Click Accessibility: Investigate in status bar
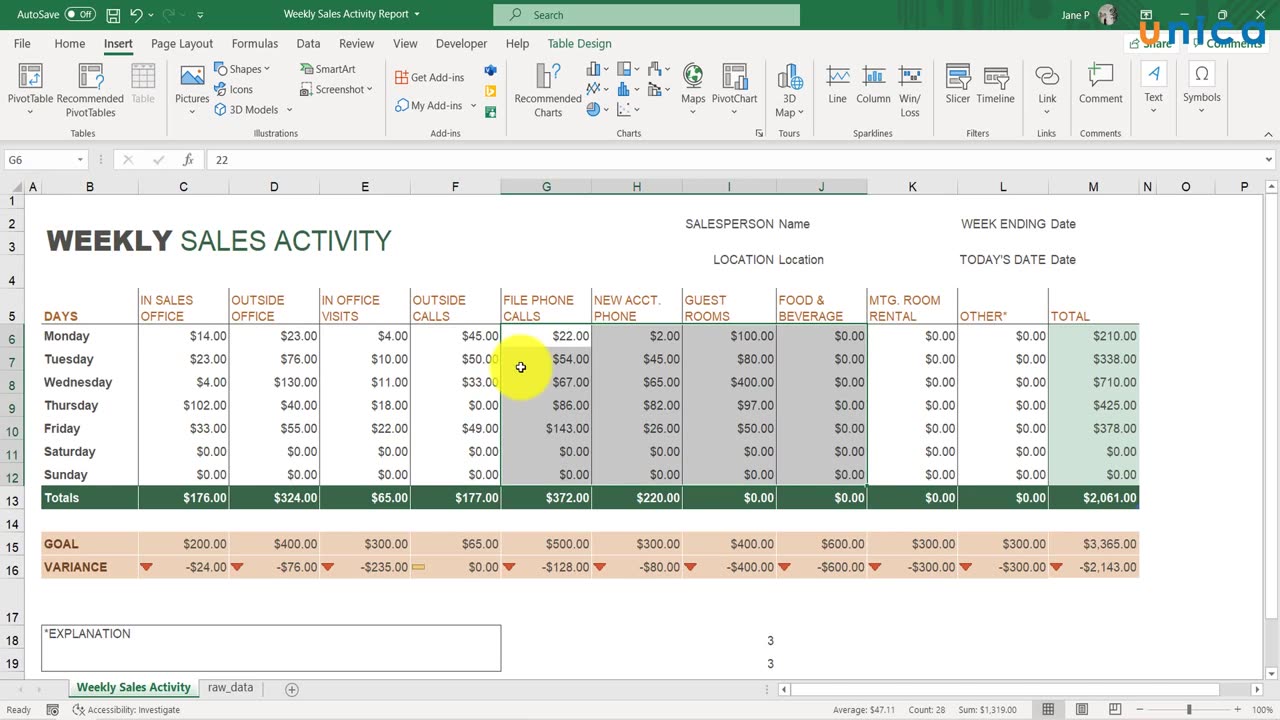 (x=126, y=710)
